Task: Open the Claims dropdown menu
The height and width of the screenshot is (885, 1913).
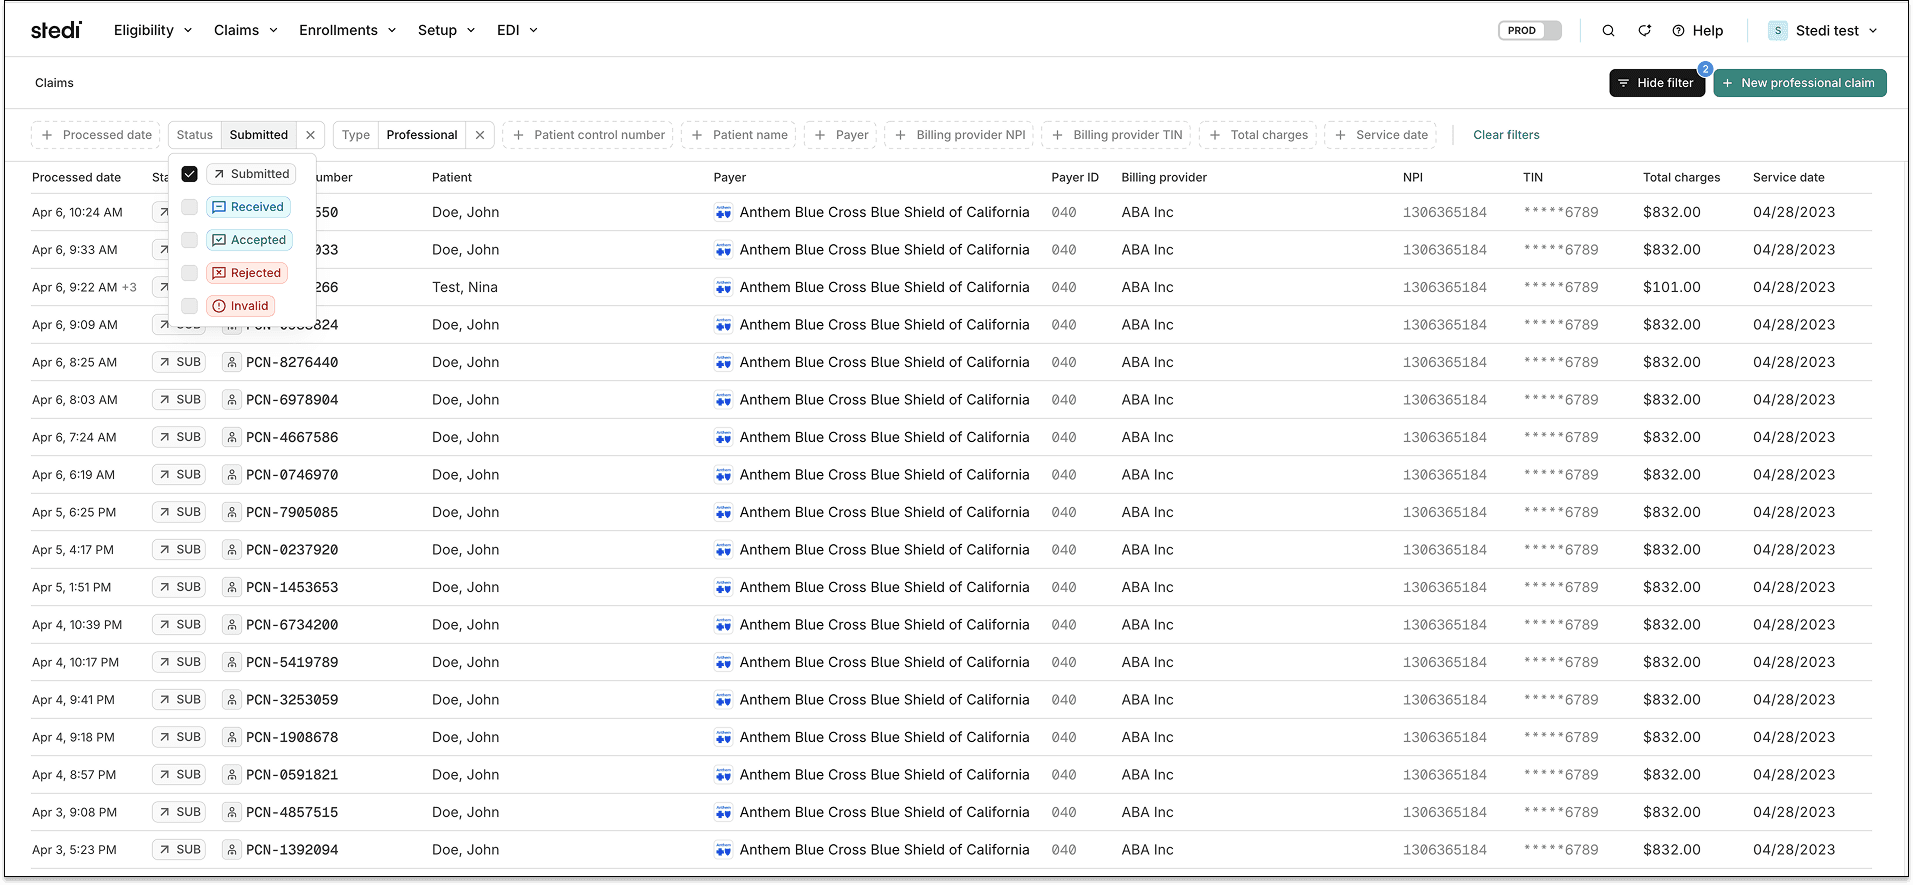Action: [246, 30]
